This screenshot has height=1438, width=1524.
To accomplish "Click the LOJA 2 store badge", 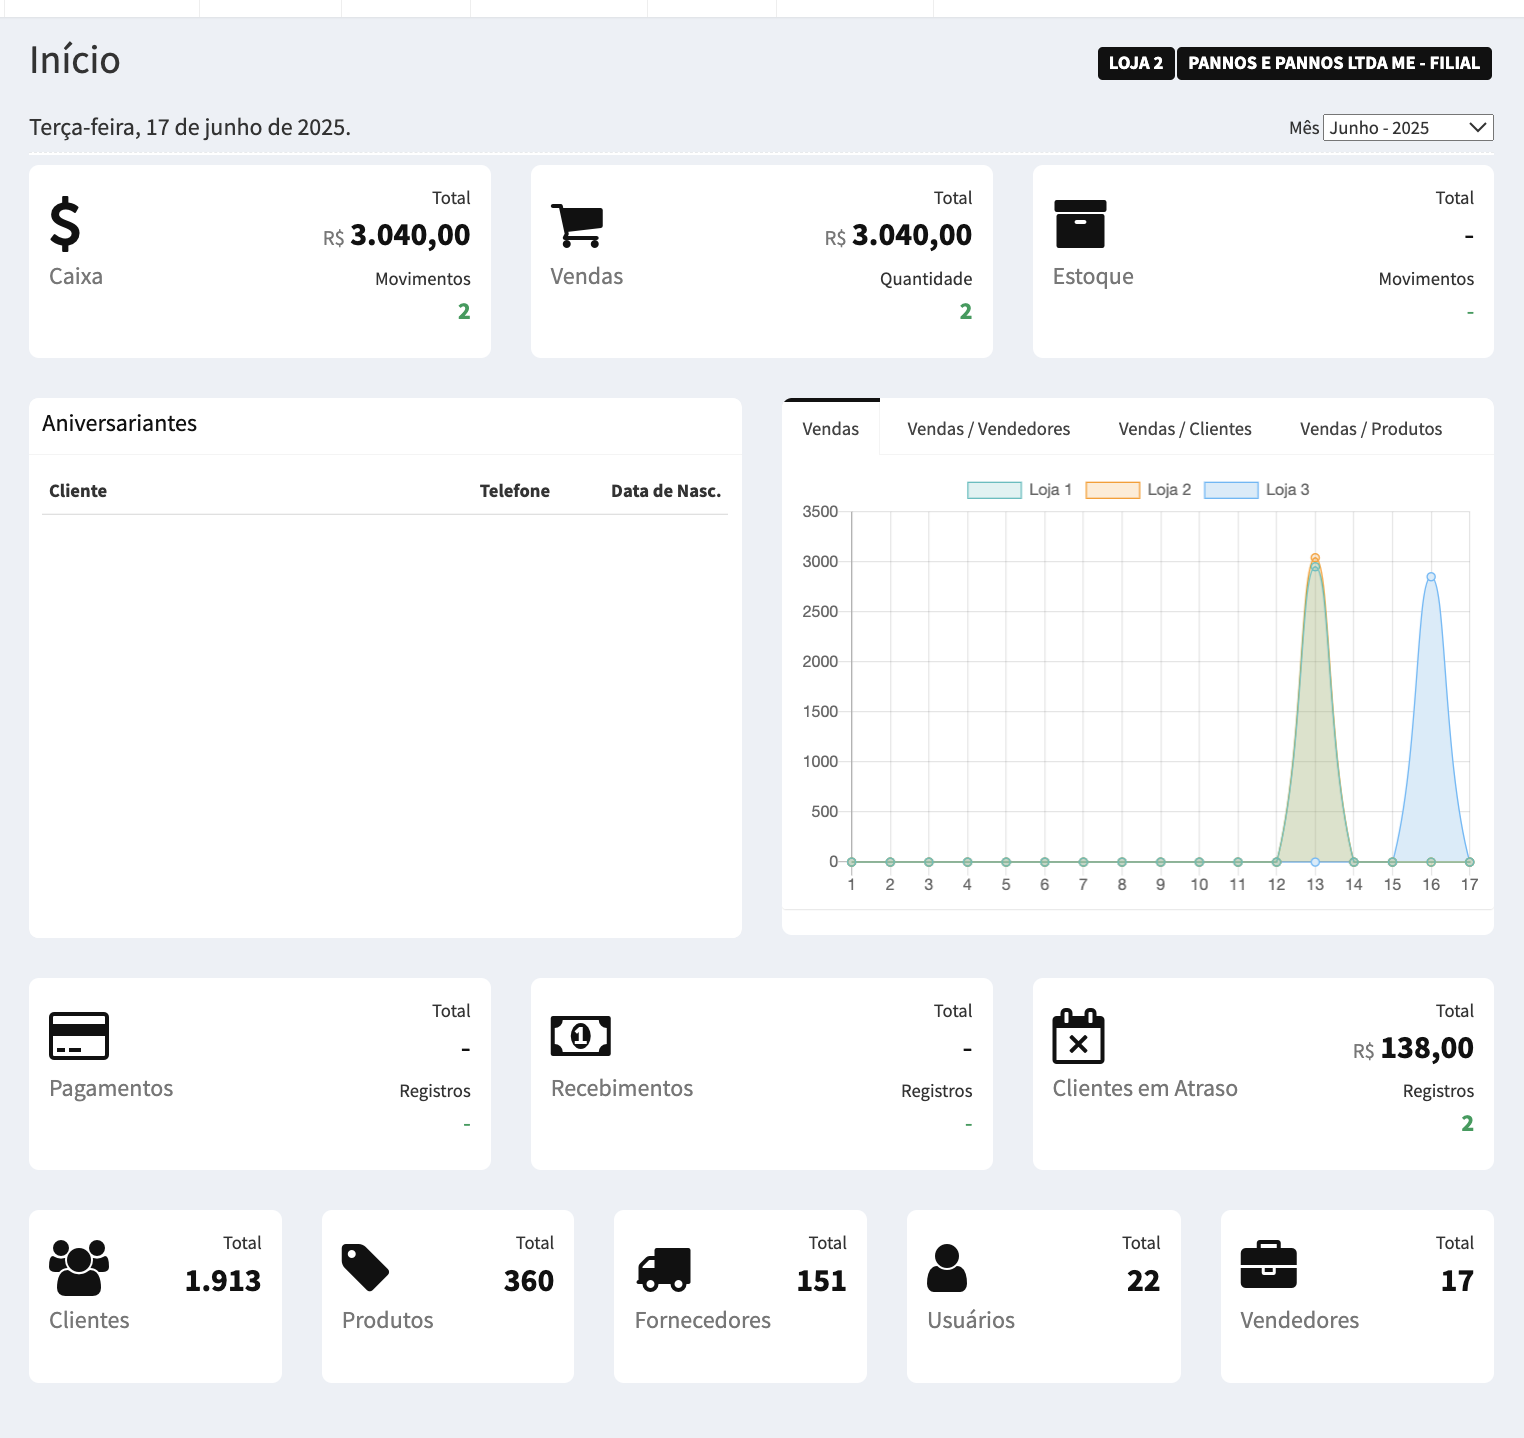I will coord(1135,63).
